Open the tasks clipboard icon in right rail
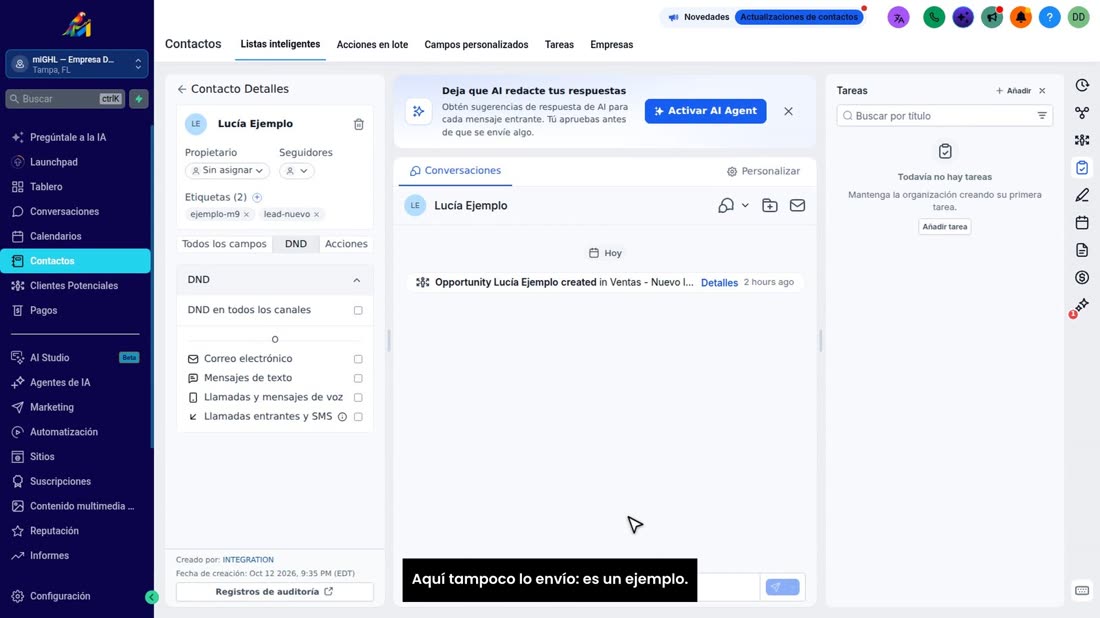 click(1082, 168)
